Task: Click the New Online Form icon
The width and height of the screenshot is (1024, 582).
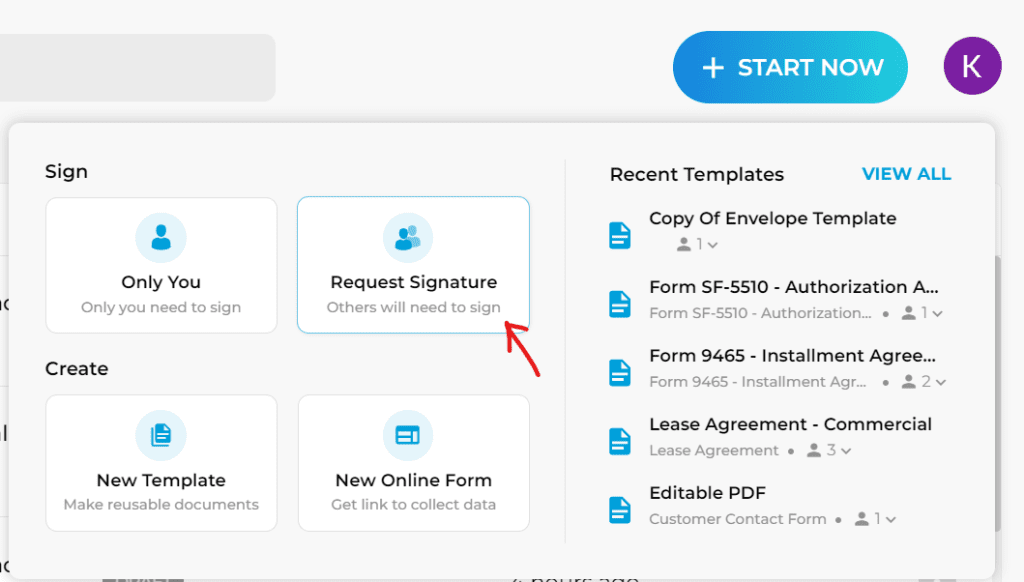Action: coord(413,435)
